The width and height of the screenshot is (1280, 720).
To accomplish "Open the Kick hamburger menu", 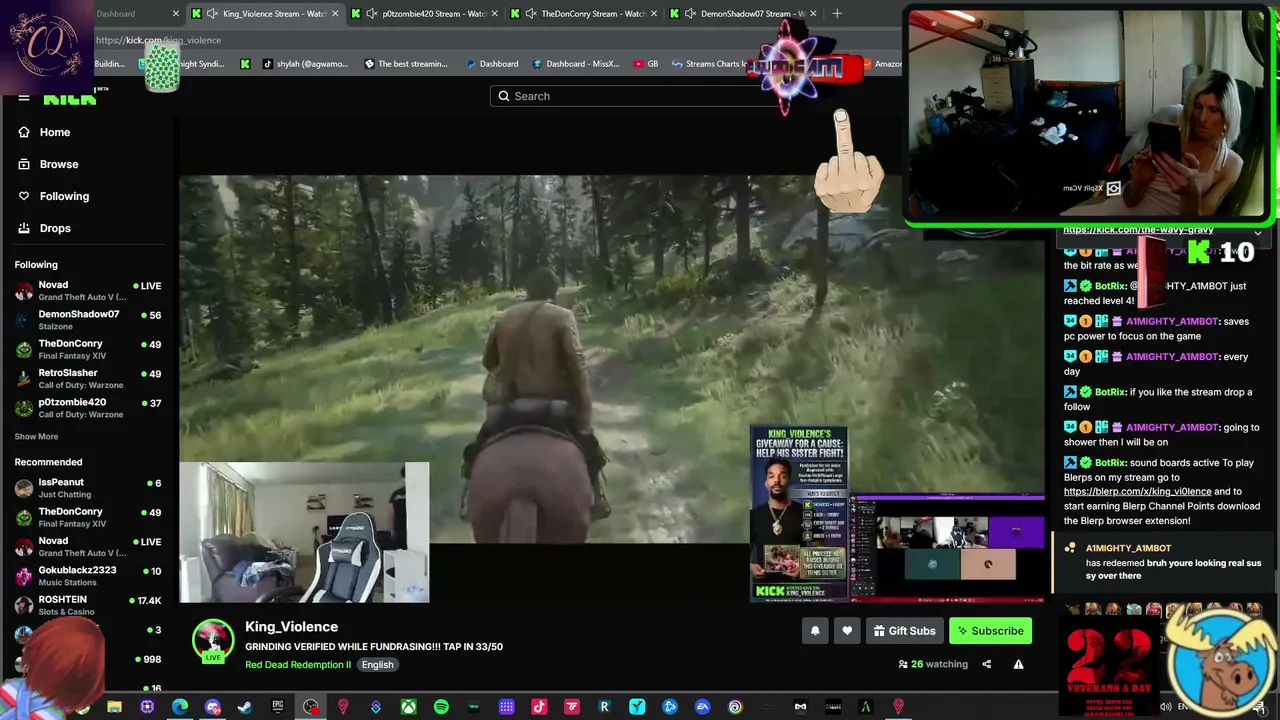I will pos(24,98).
